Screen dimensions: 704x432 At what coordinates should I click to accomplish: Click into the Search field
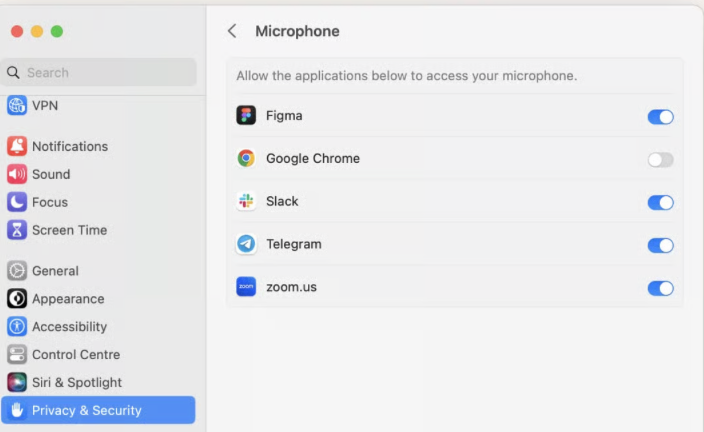99,72
